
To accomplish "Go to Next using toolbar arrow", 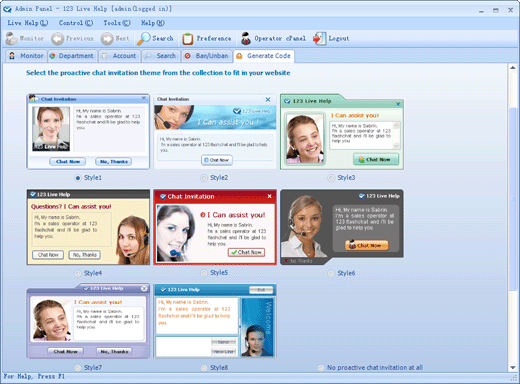I will 107,39.
